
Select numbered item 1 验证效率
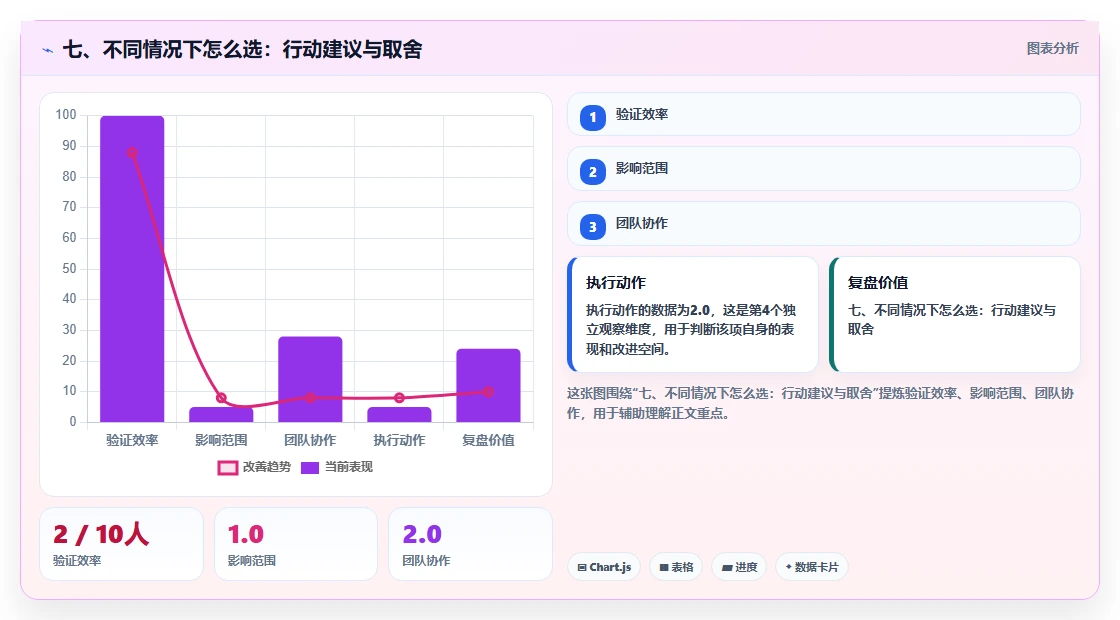pos(824,114)
